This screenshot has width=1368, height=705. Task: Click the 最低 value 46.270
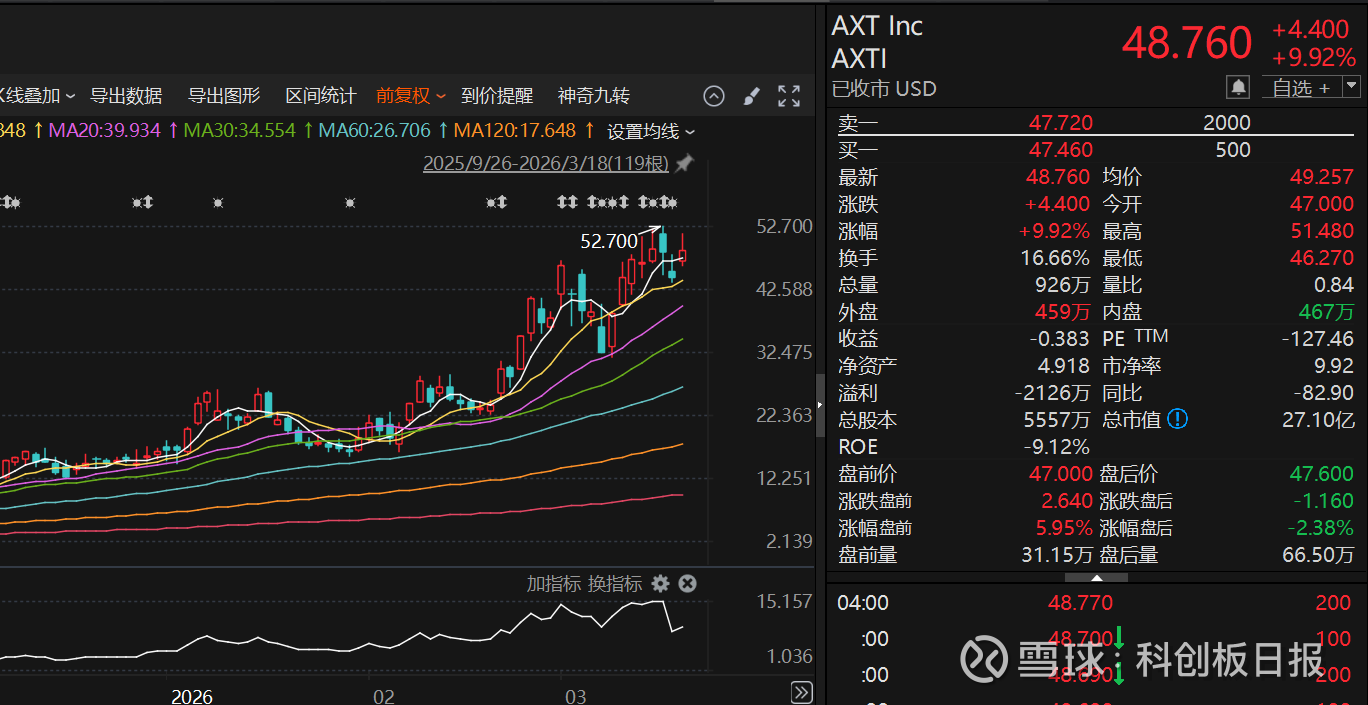coord(1322,258)
